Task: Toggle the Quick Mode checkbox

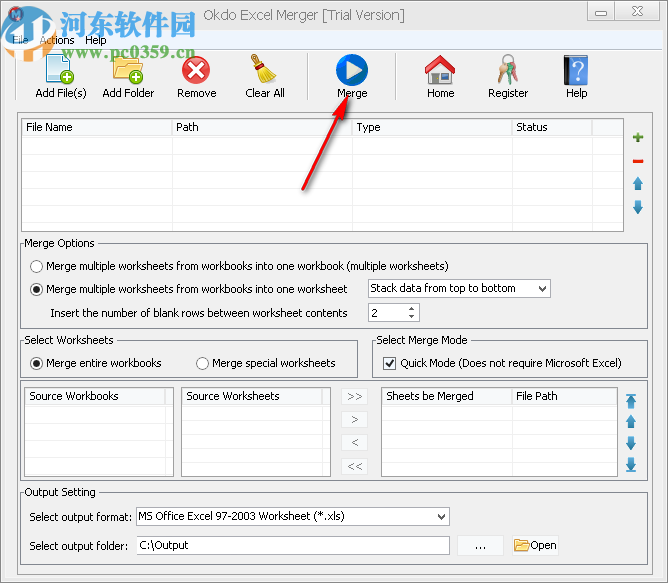Action: pos(389,364)
